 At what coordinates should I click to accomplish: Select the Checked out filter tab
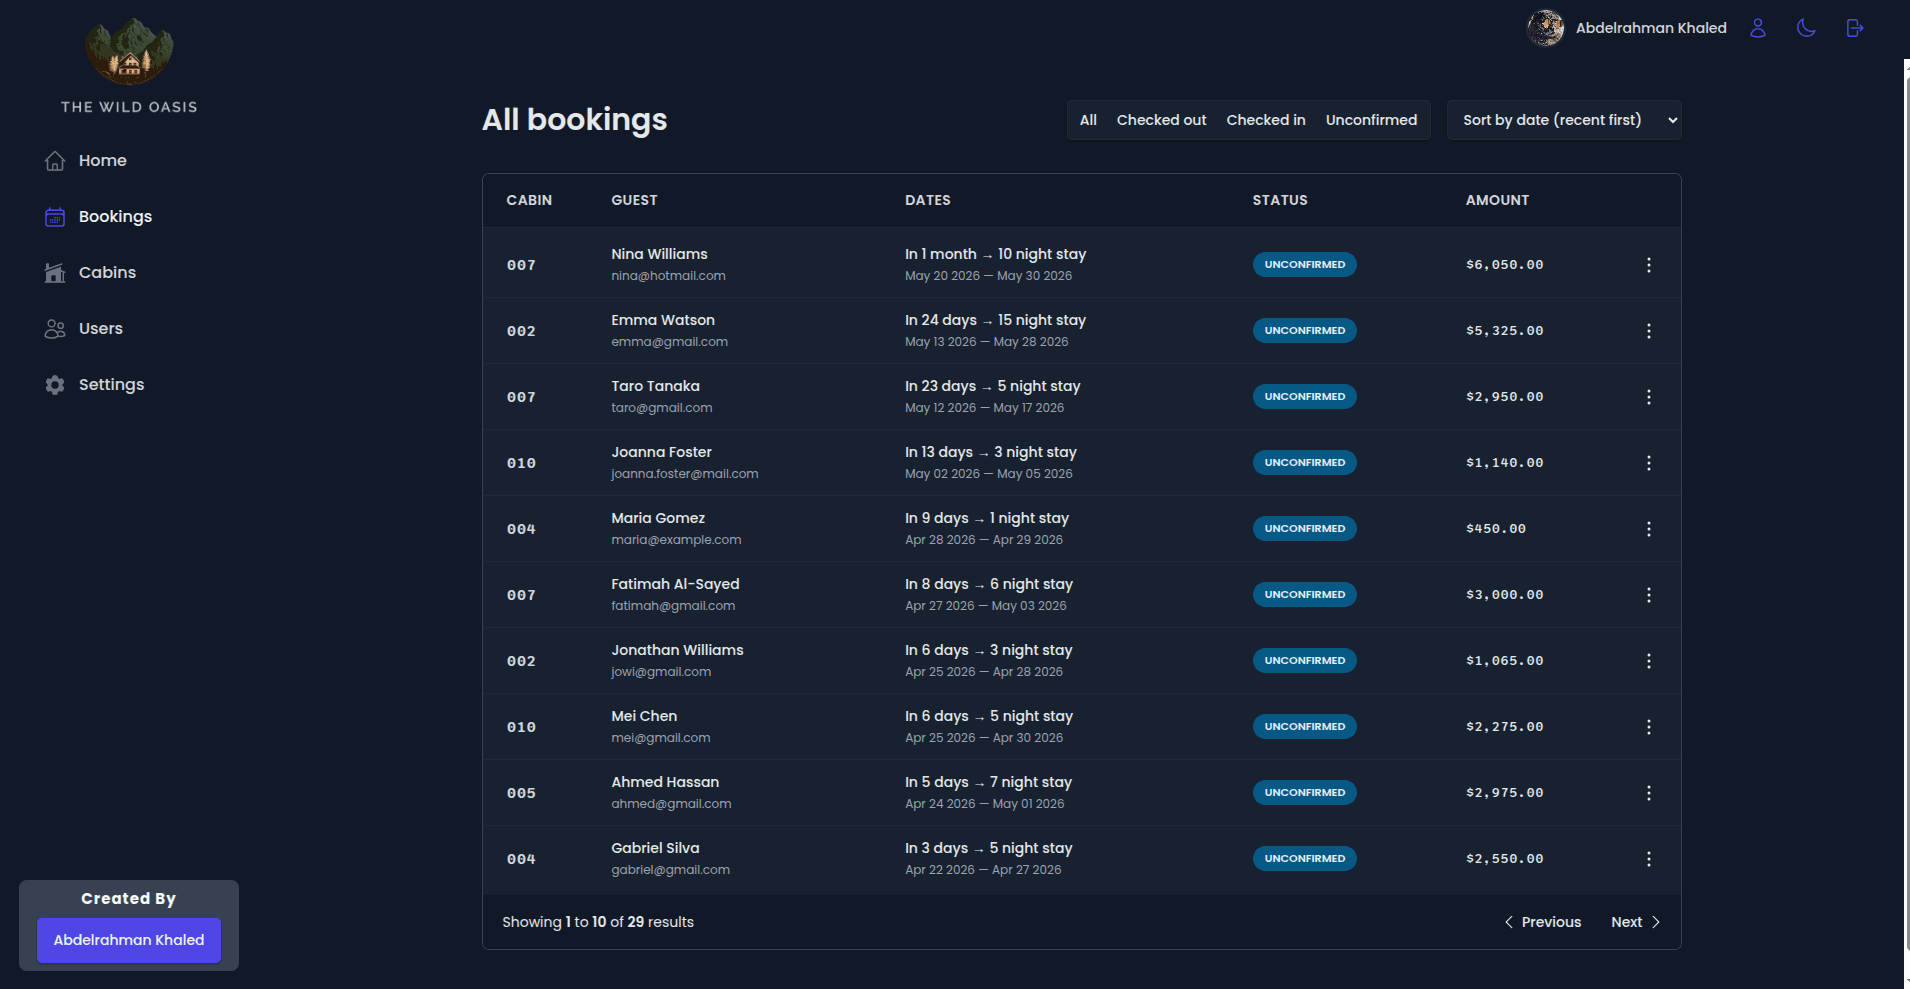1161,120
